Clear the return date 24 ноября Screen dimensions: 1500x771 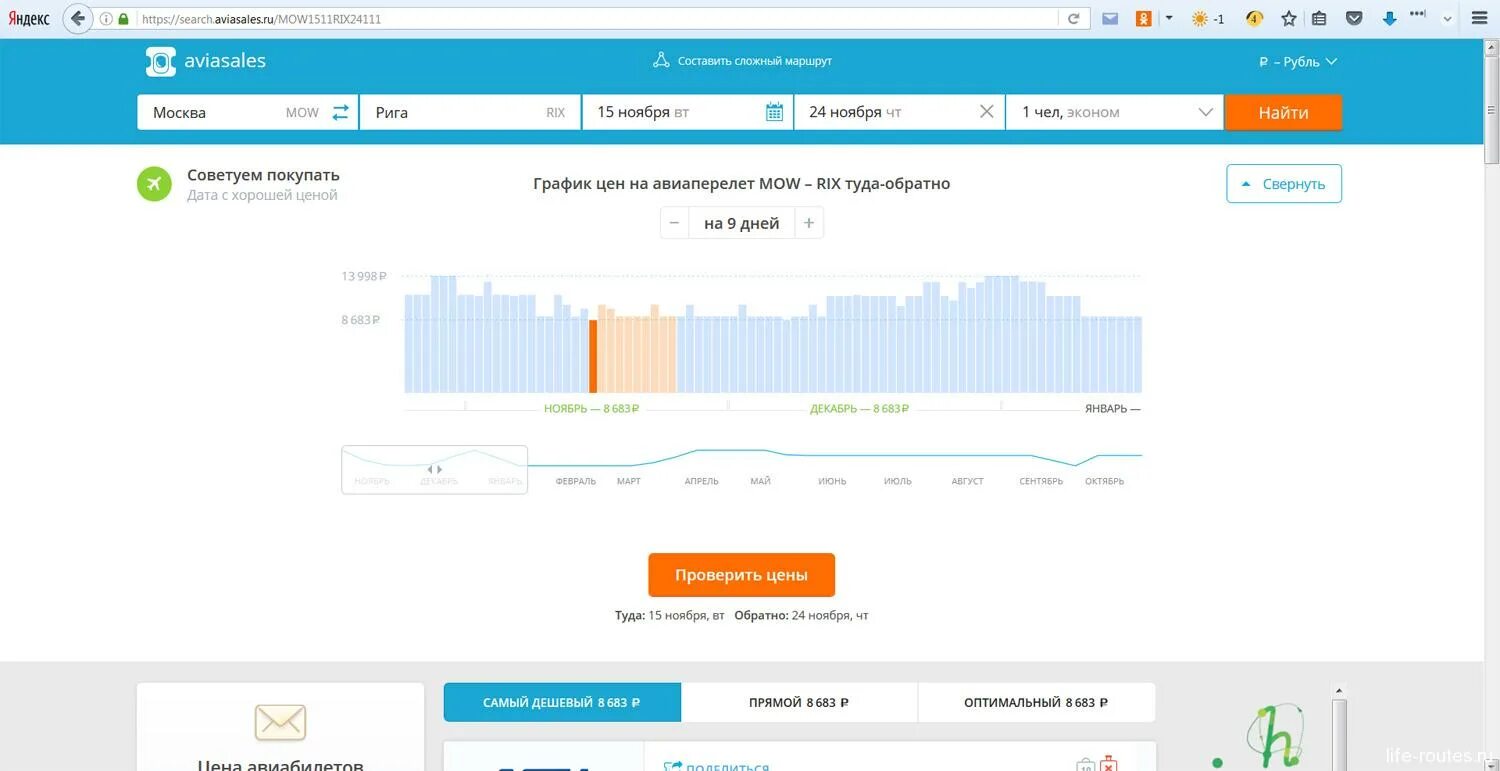[x=986, y=112]
